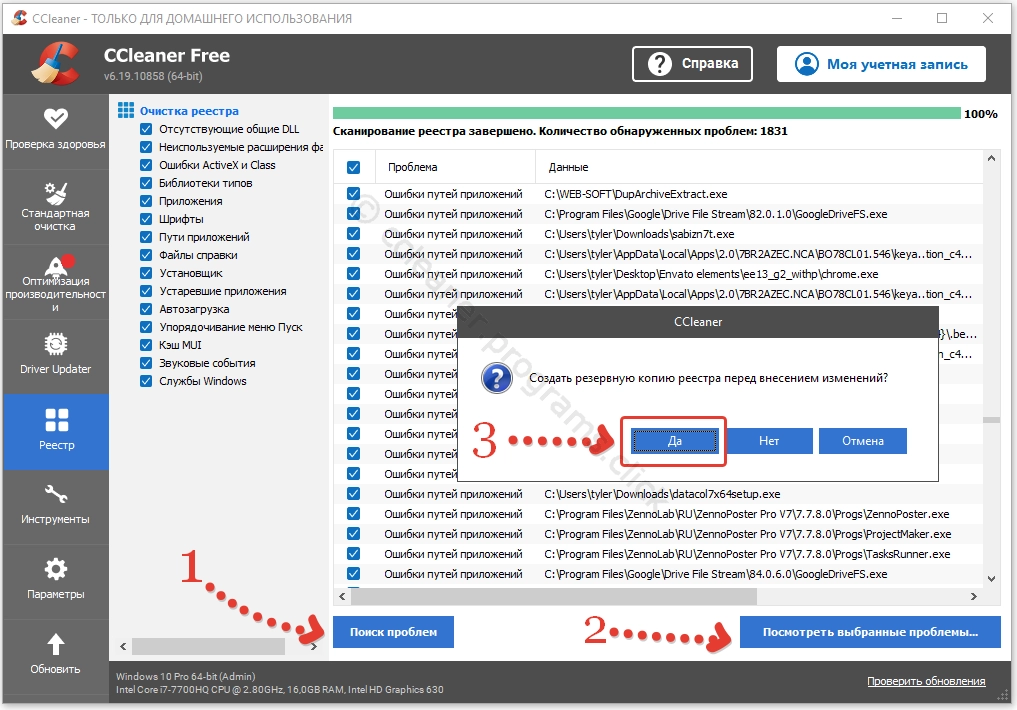1017x710 pixels.
Task: Open 'Посмотреть выбранные проблемы...' button
Action: 869,632
